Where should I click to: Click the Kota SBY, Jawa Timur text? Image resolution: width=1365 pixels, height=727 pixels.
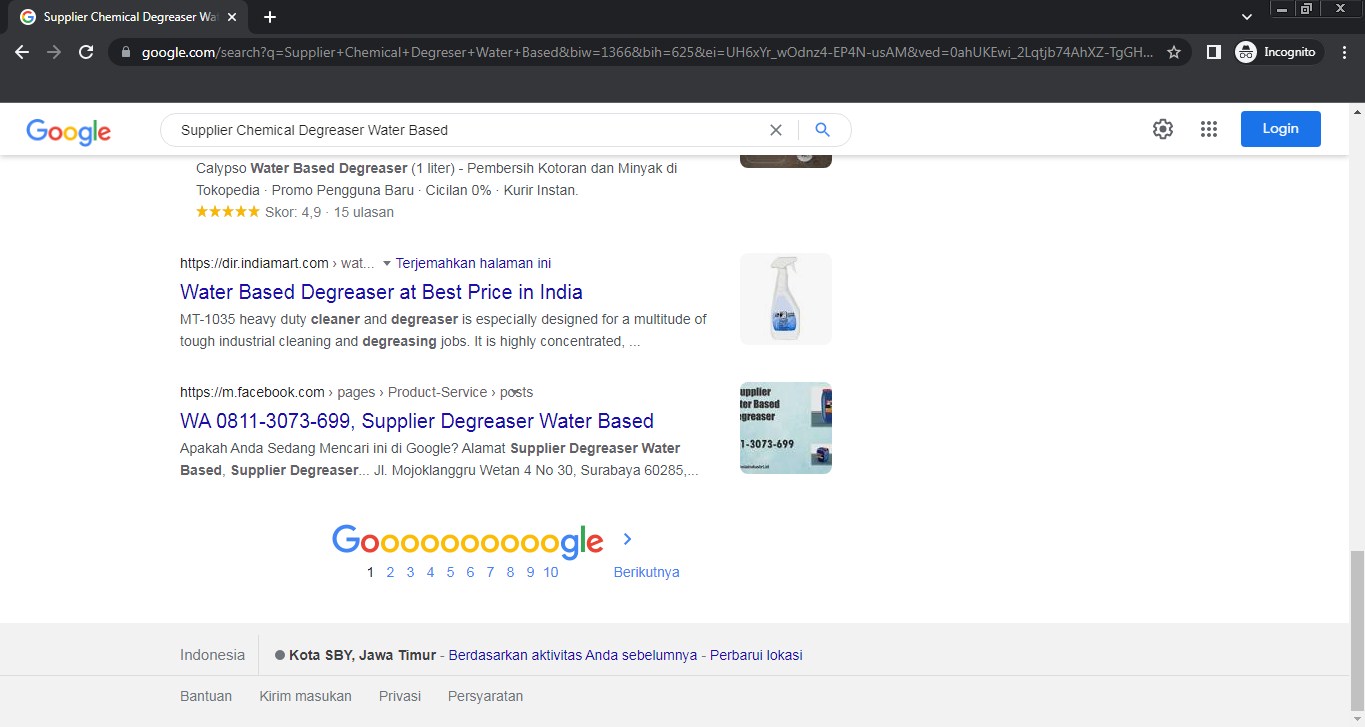[x=362, y=655]
